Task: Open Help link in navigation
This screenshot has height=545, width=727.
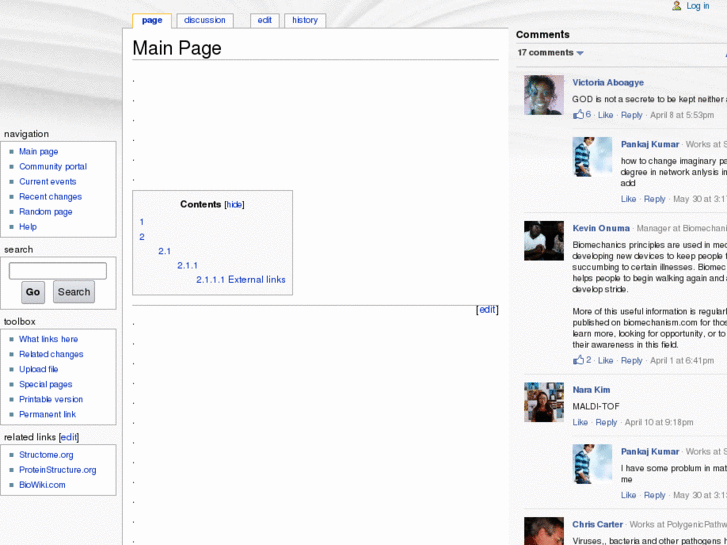Action: tap(28, 227)
